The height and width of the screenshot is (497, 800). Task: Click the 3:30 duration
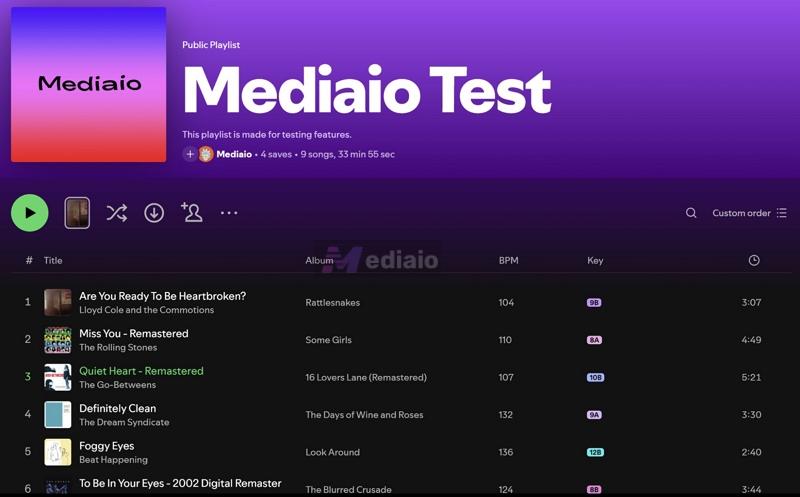pos(751,415)
